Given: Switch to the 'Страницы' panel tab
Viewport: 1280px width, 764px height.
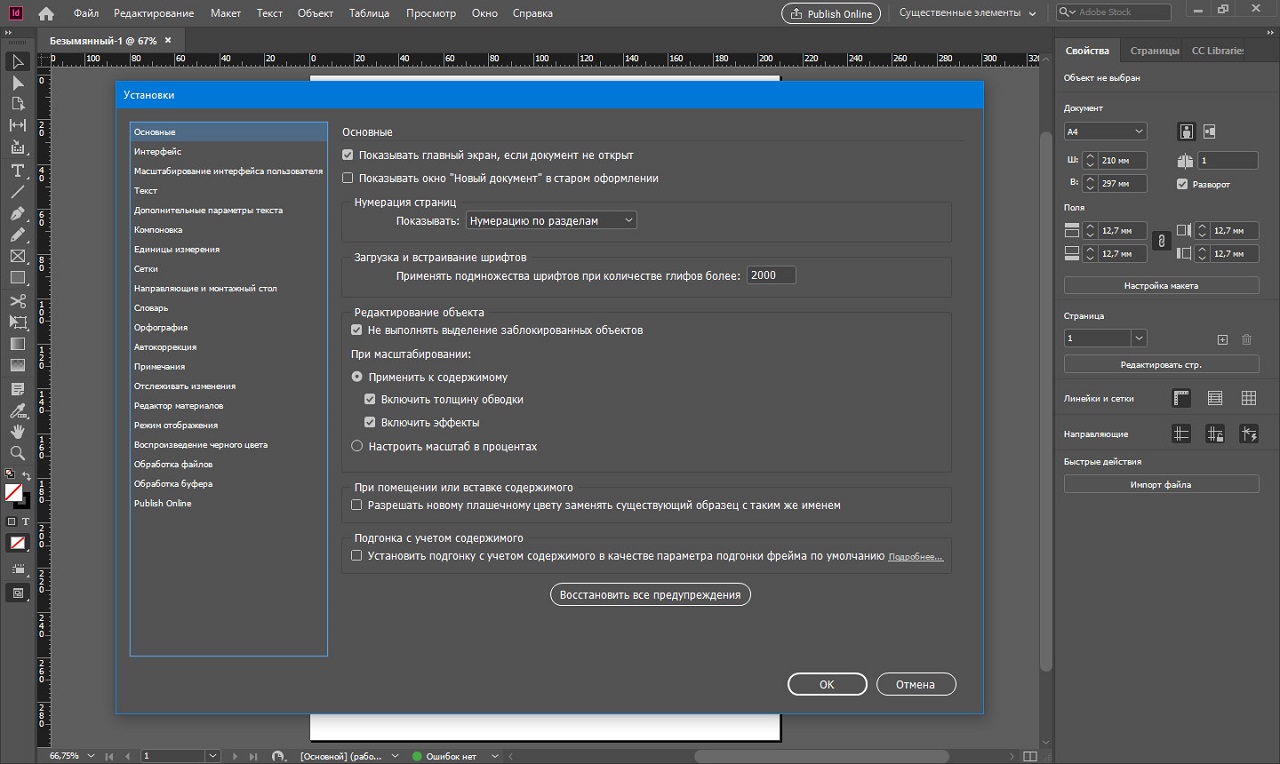Looking at the screenshot, I should click(x=1154, y=50).
